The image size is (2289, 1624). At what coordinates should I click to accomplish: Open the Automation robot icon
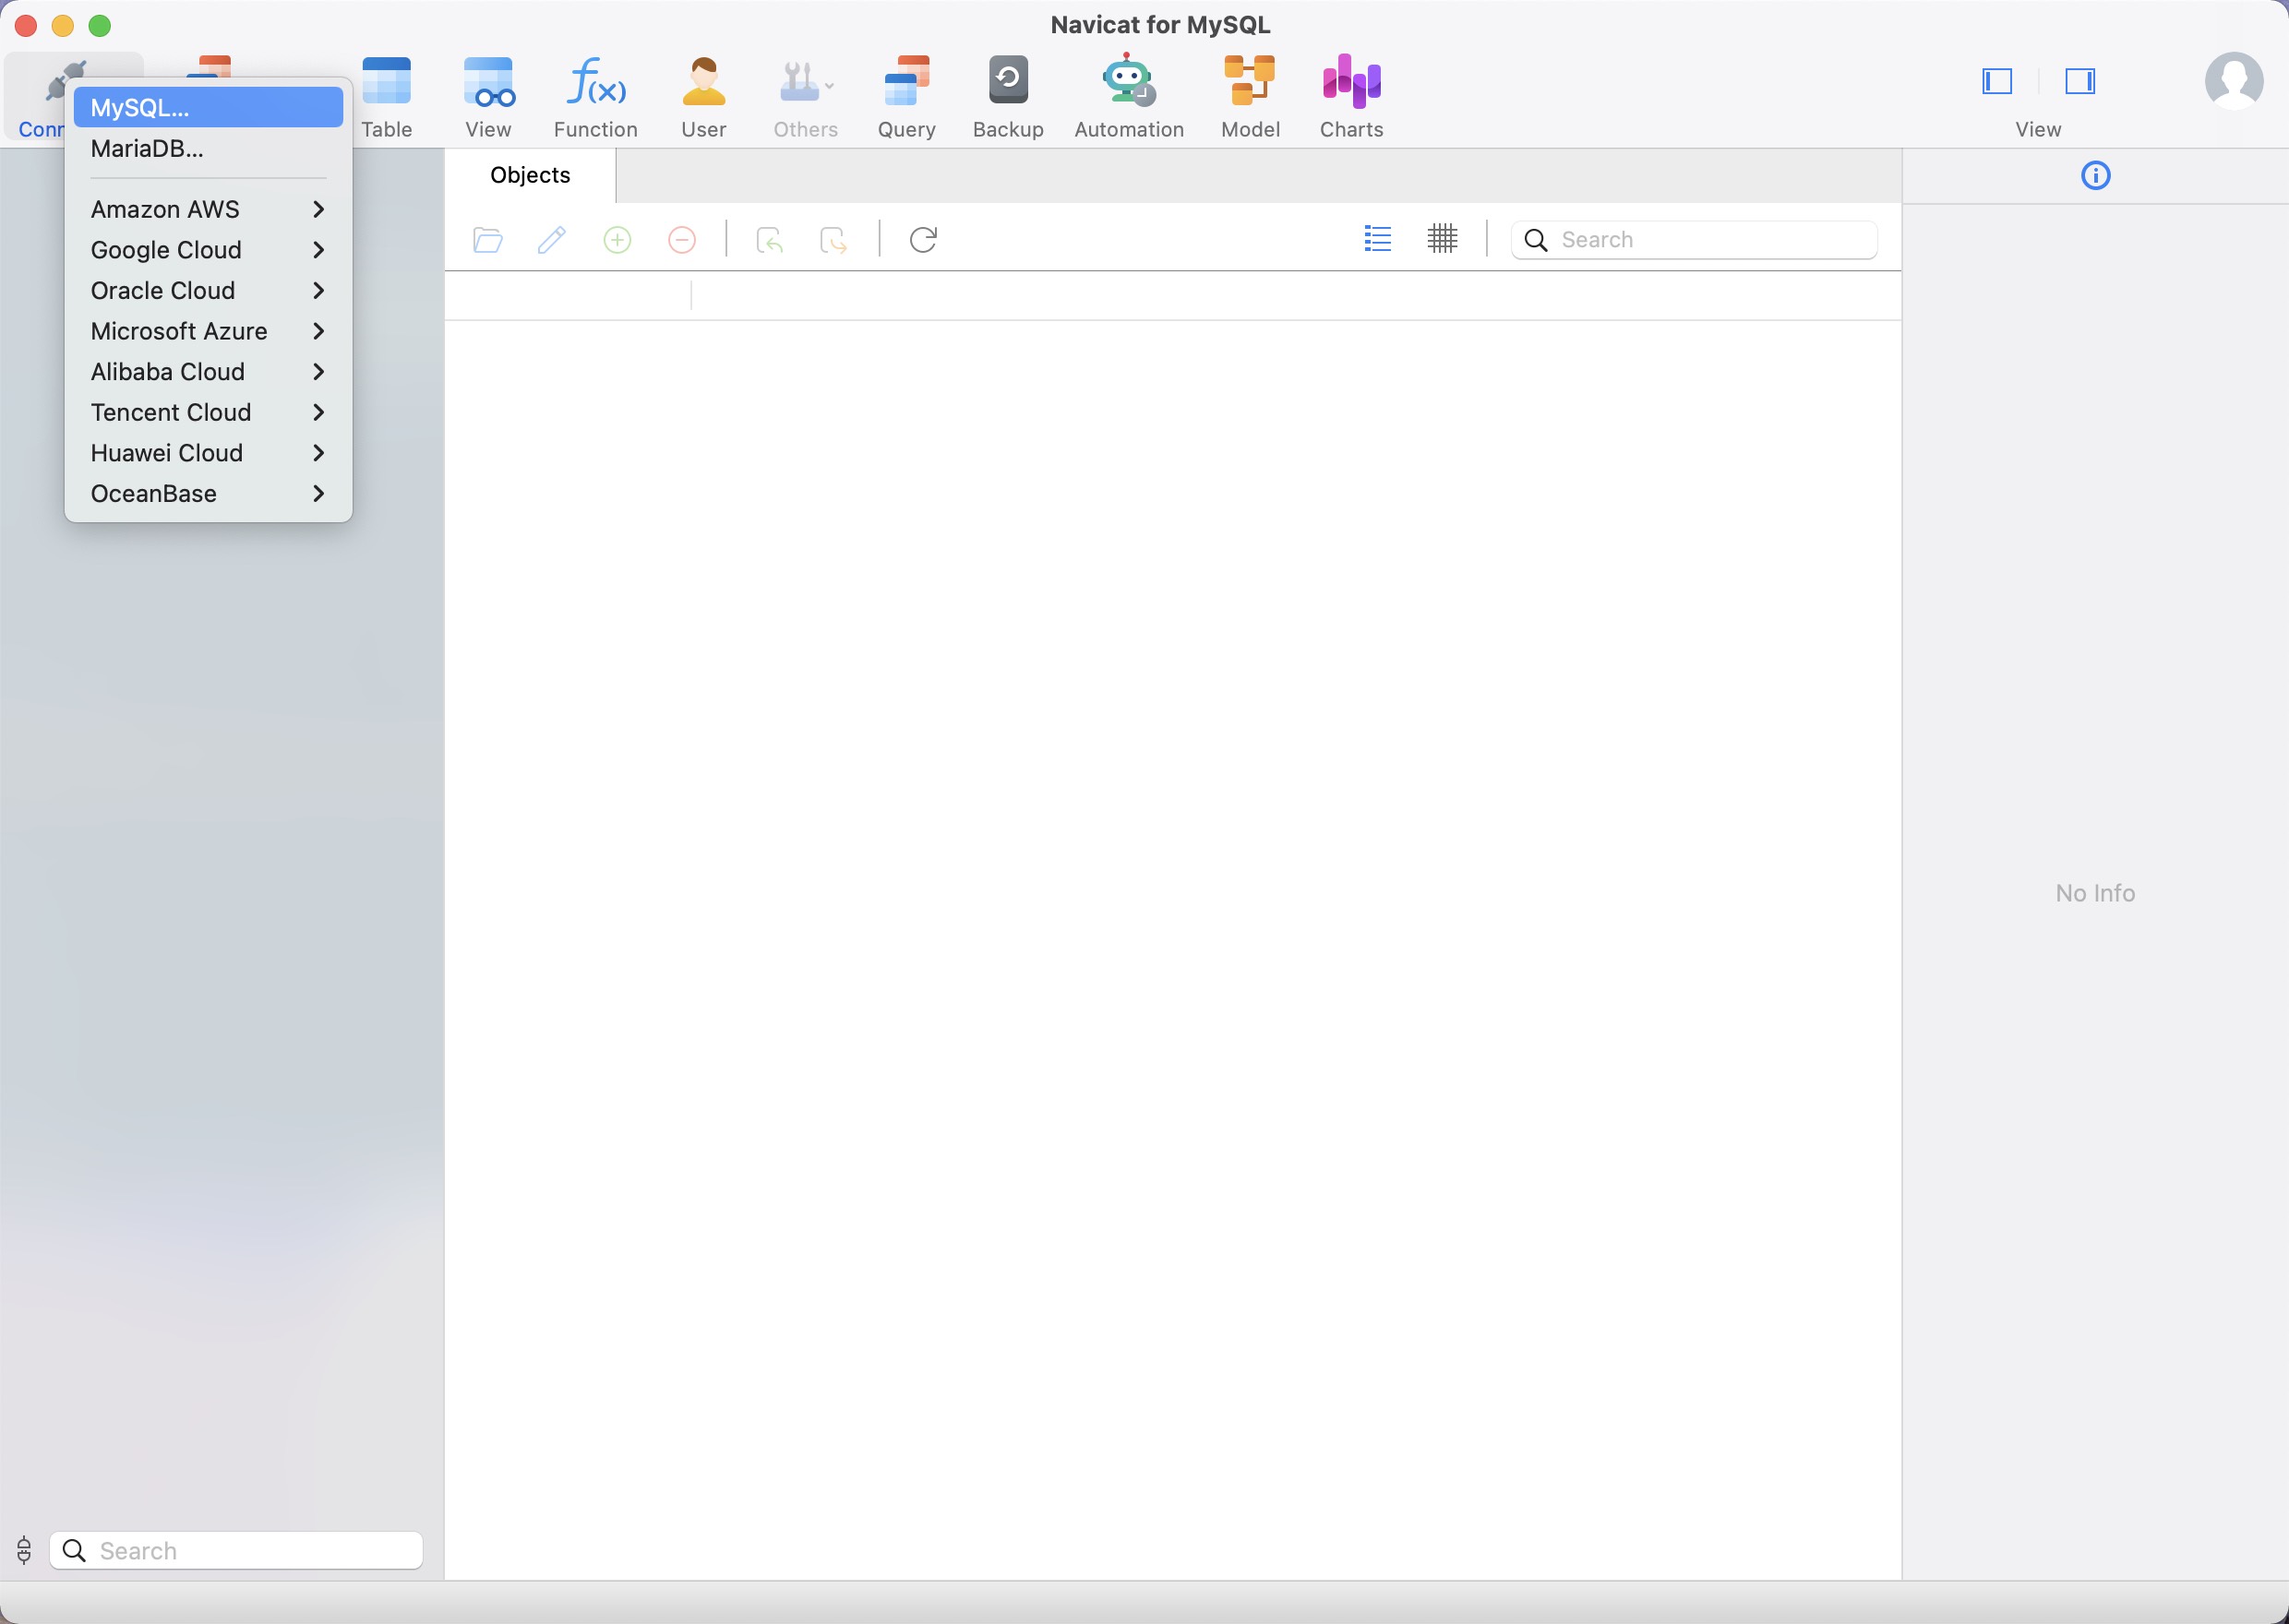pyautogui.click(x=1128, y=96)
